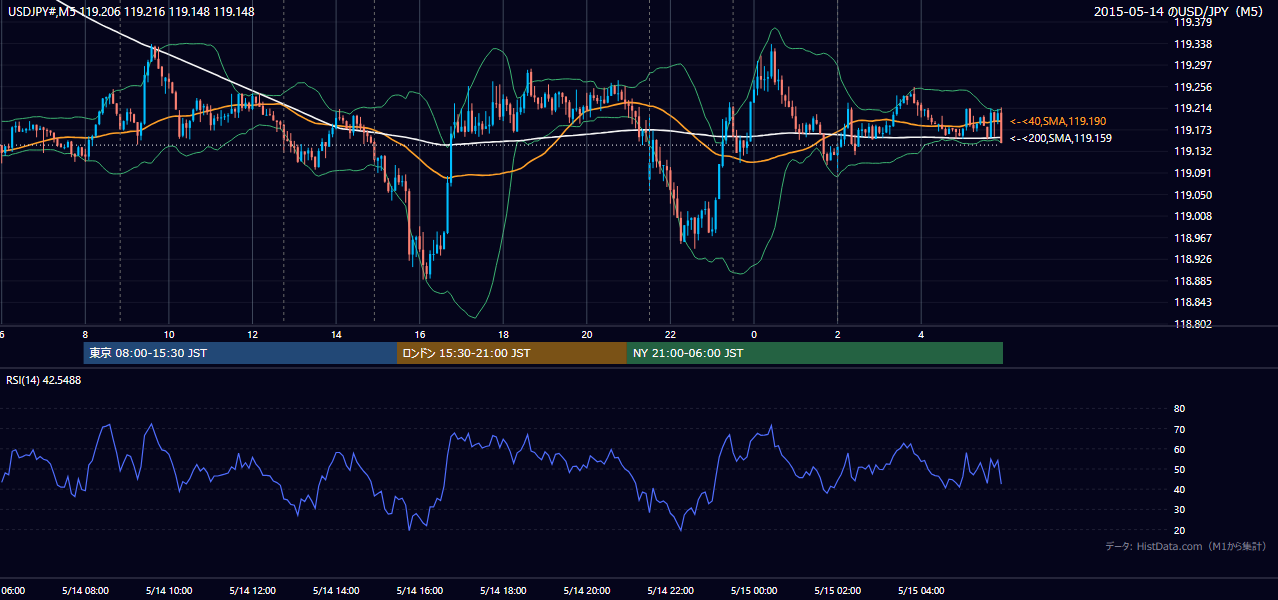
Task: Click price axis value 118.885
Action: tap(1192, 281)
